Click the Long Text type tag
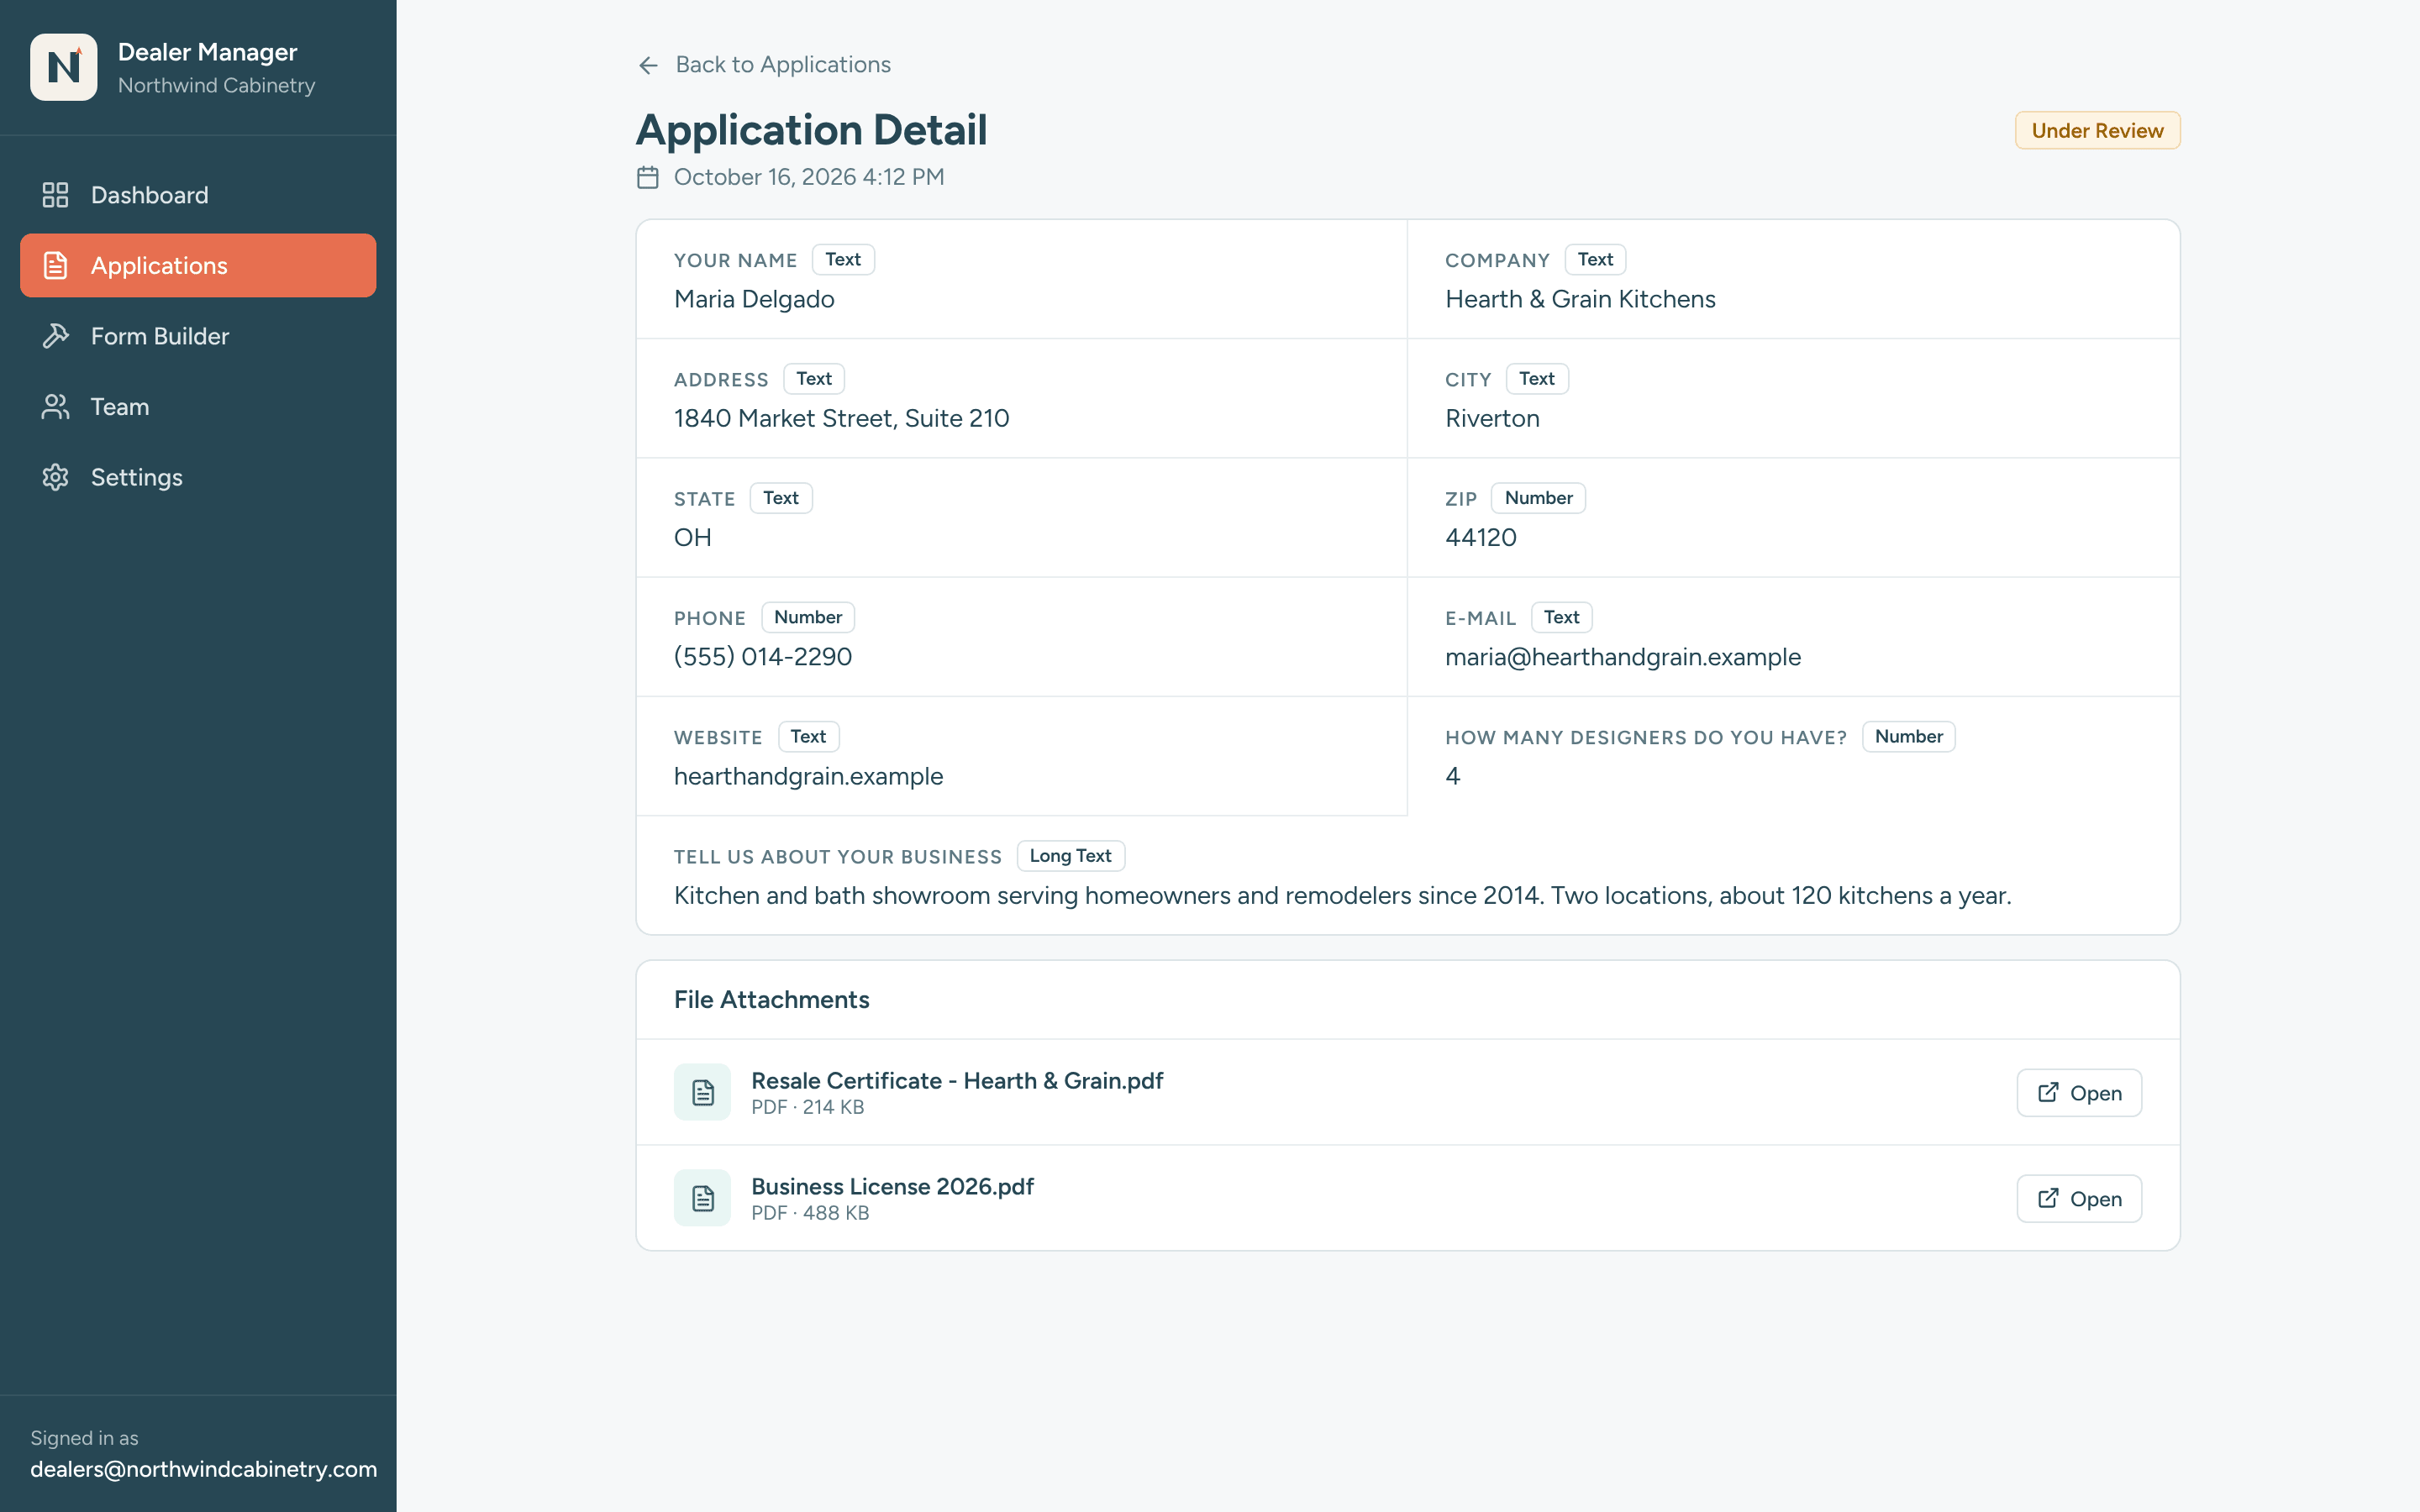This screenshot has height=1512, width=2420. coord(1070,856)
